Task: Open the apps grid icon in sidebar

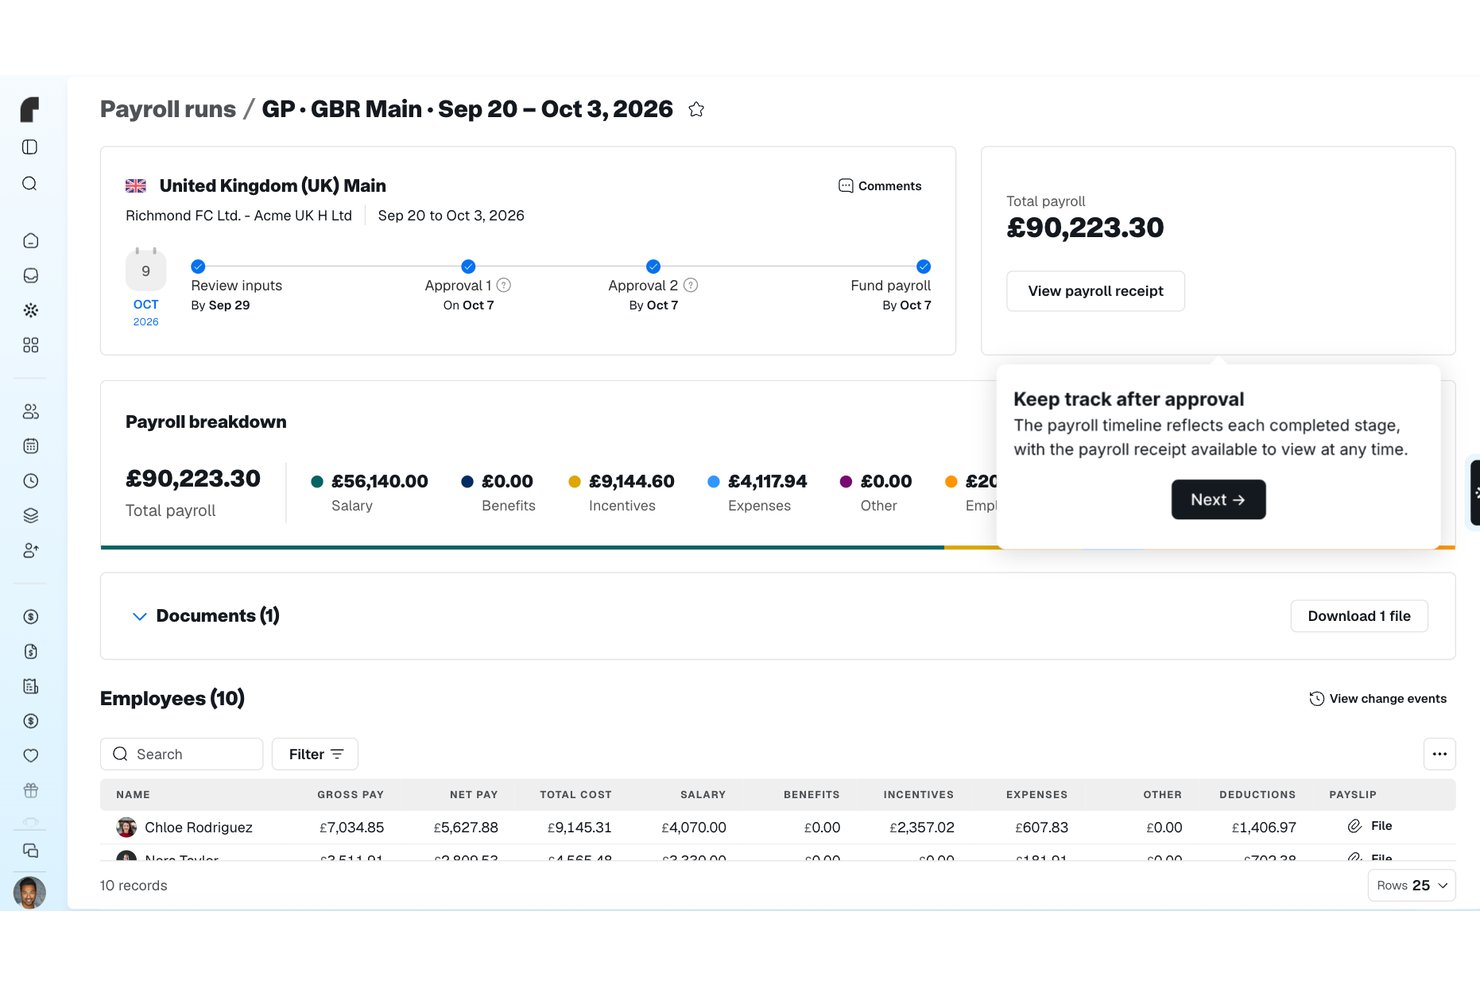Action: pos(31,345)
